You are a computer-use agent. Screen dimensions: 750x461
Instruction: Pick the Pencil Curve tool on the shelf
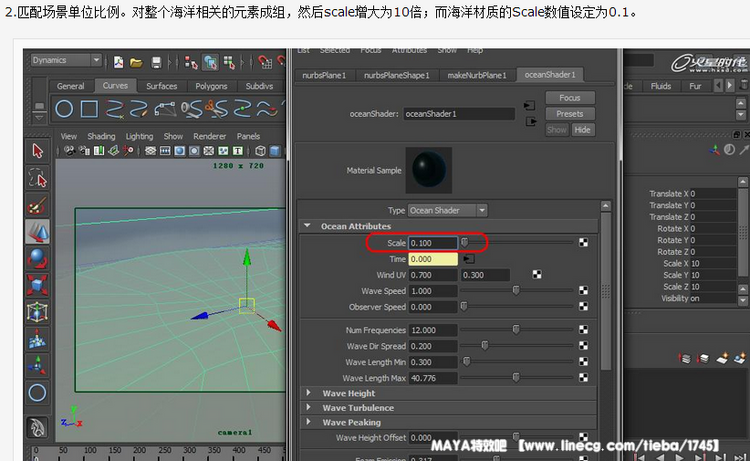point(139,109)
